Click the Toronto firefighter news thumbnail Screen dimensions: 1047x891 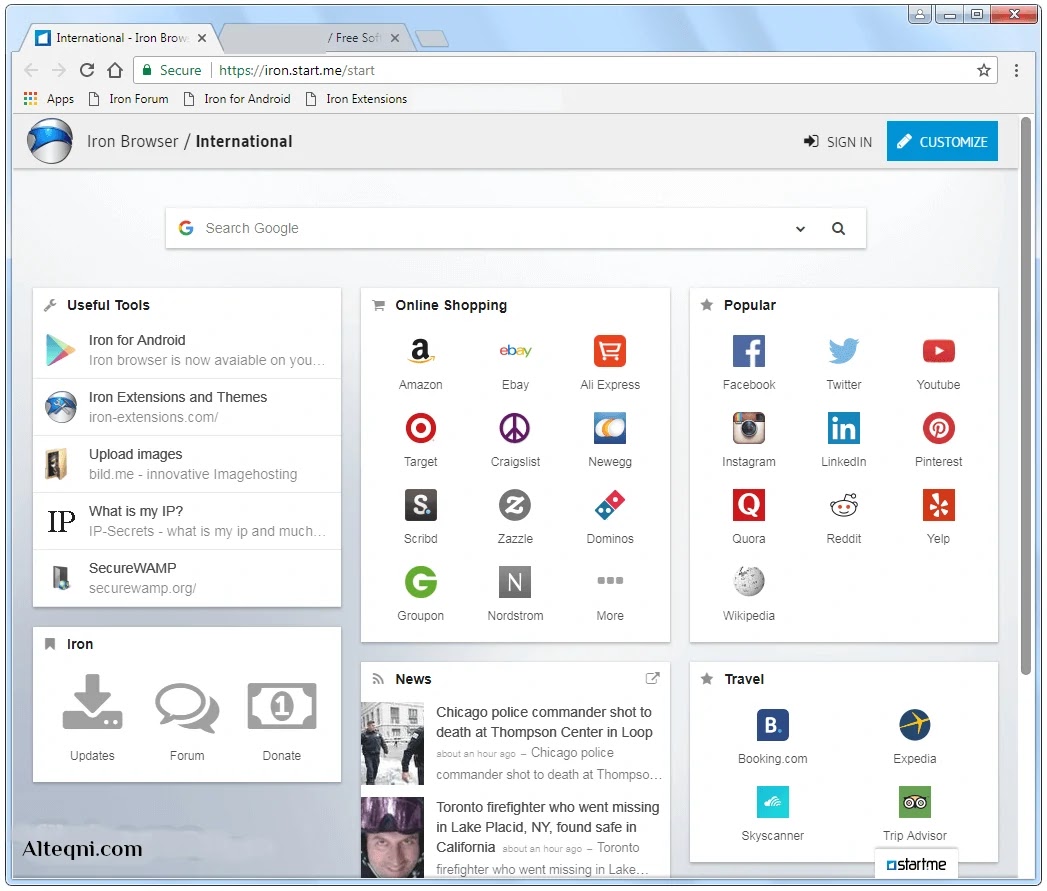(392, 837)
